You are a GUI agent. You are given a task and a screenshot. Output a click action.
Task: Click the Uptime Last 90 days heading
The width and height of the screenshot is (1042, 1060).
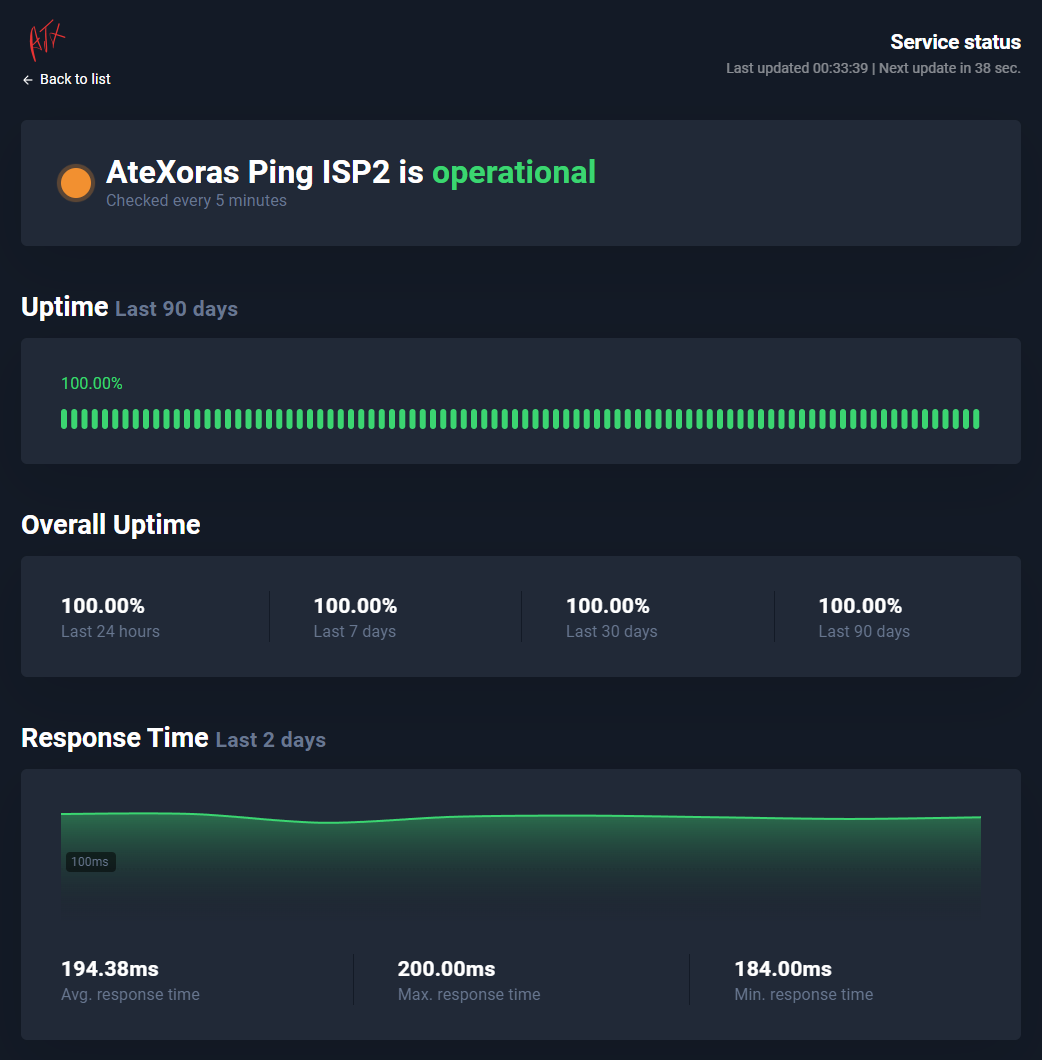click(x=129, y=308)
